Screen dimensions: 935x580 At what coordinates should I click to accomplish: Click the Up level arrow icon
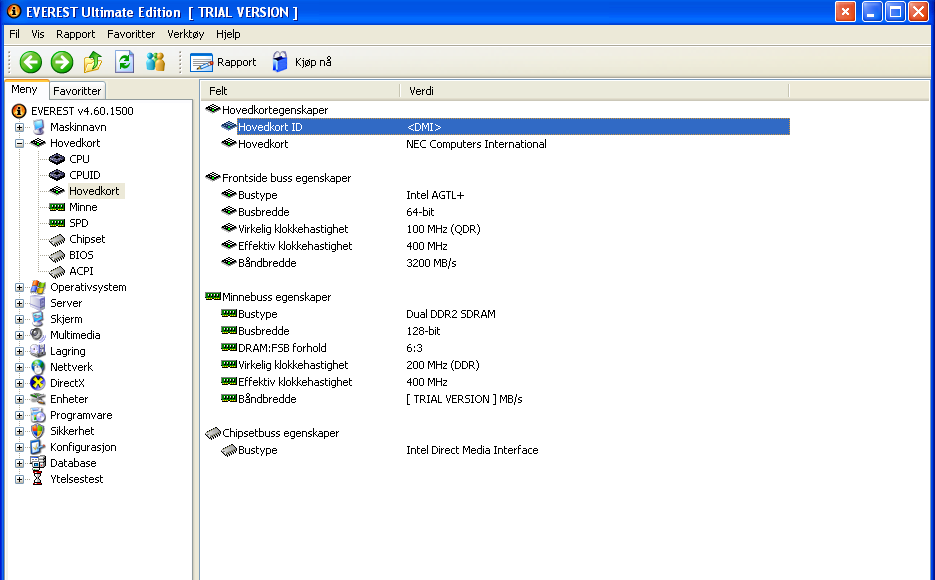tap(93, 62)
